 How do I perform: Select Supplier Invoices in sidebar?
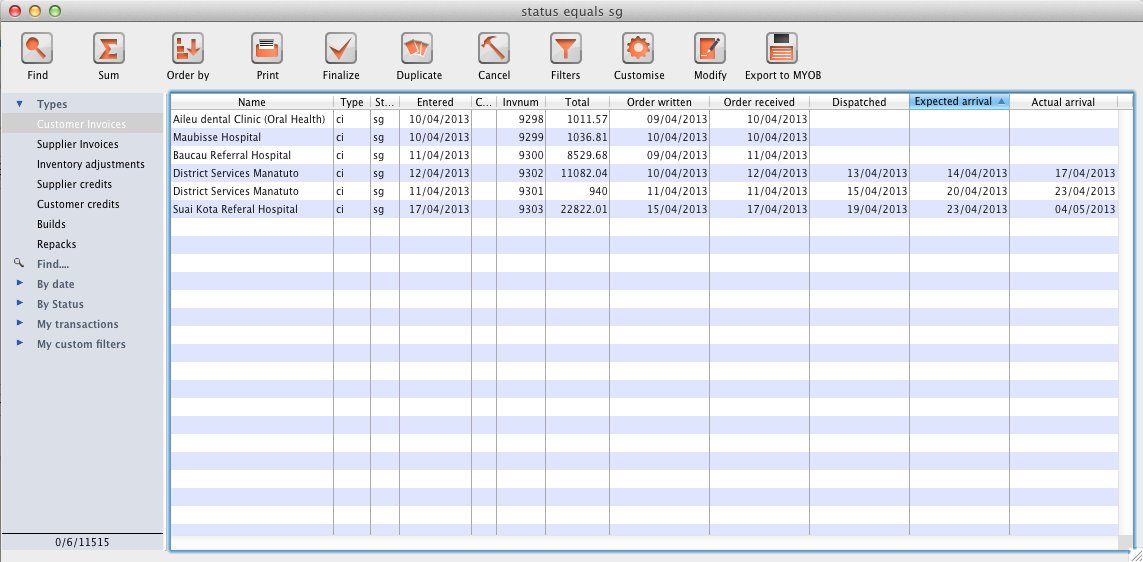click(77, 144)
